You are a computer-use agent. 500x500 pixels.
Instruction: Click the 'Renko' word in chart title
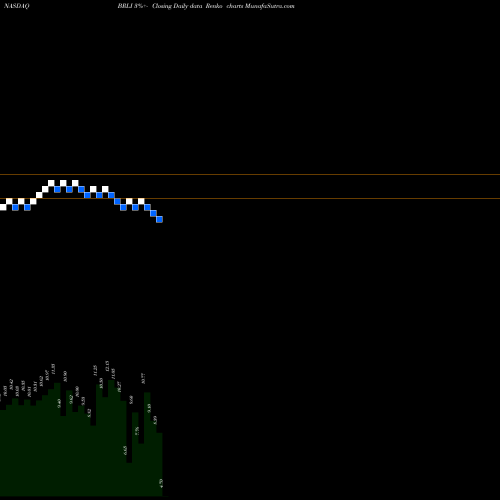(215, 6)
